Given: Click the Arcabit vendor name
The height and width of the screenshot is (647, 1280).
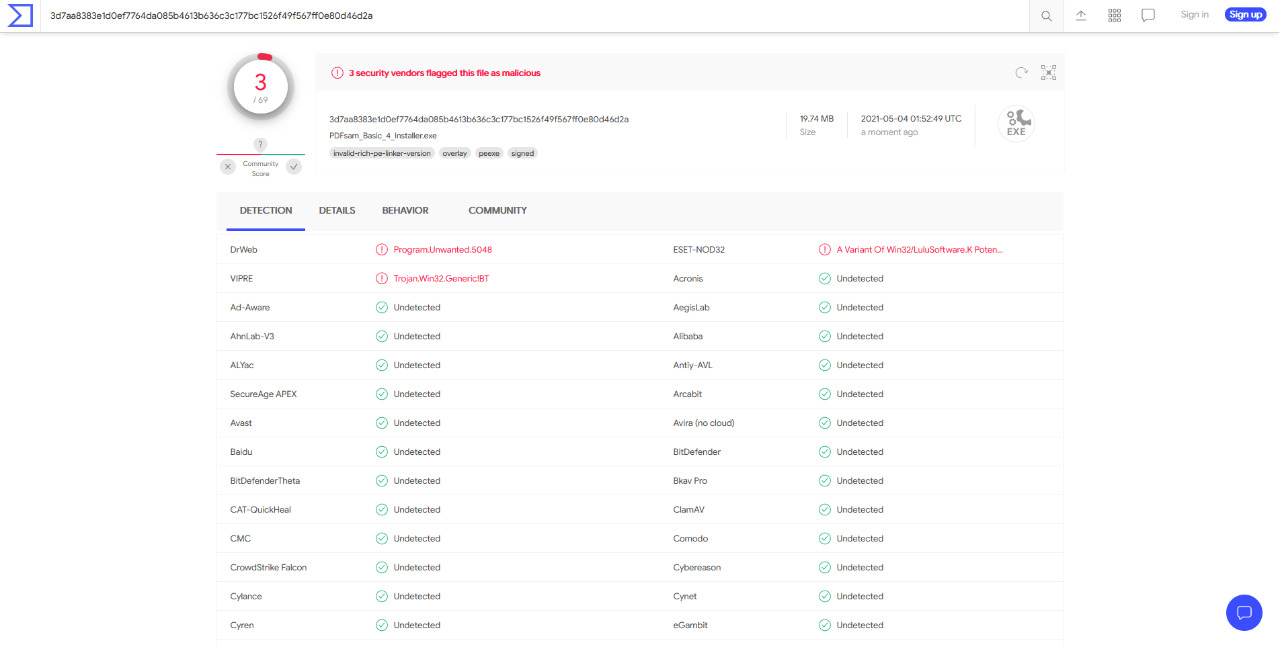Looking at the screenshot, I should [689, 394].
